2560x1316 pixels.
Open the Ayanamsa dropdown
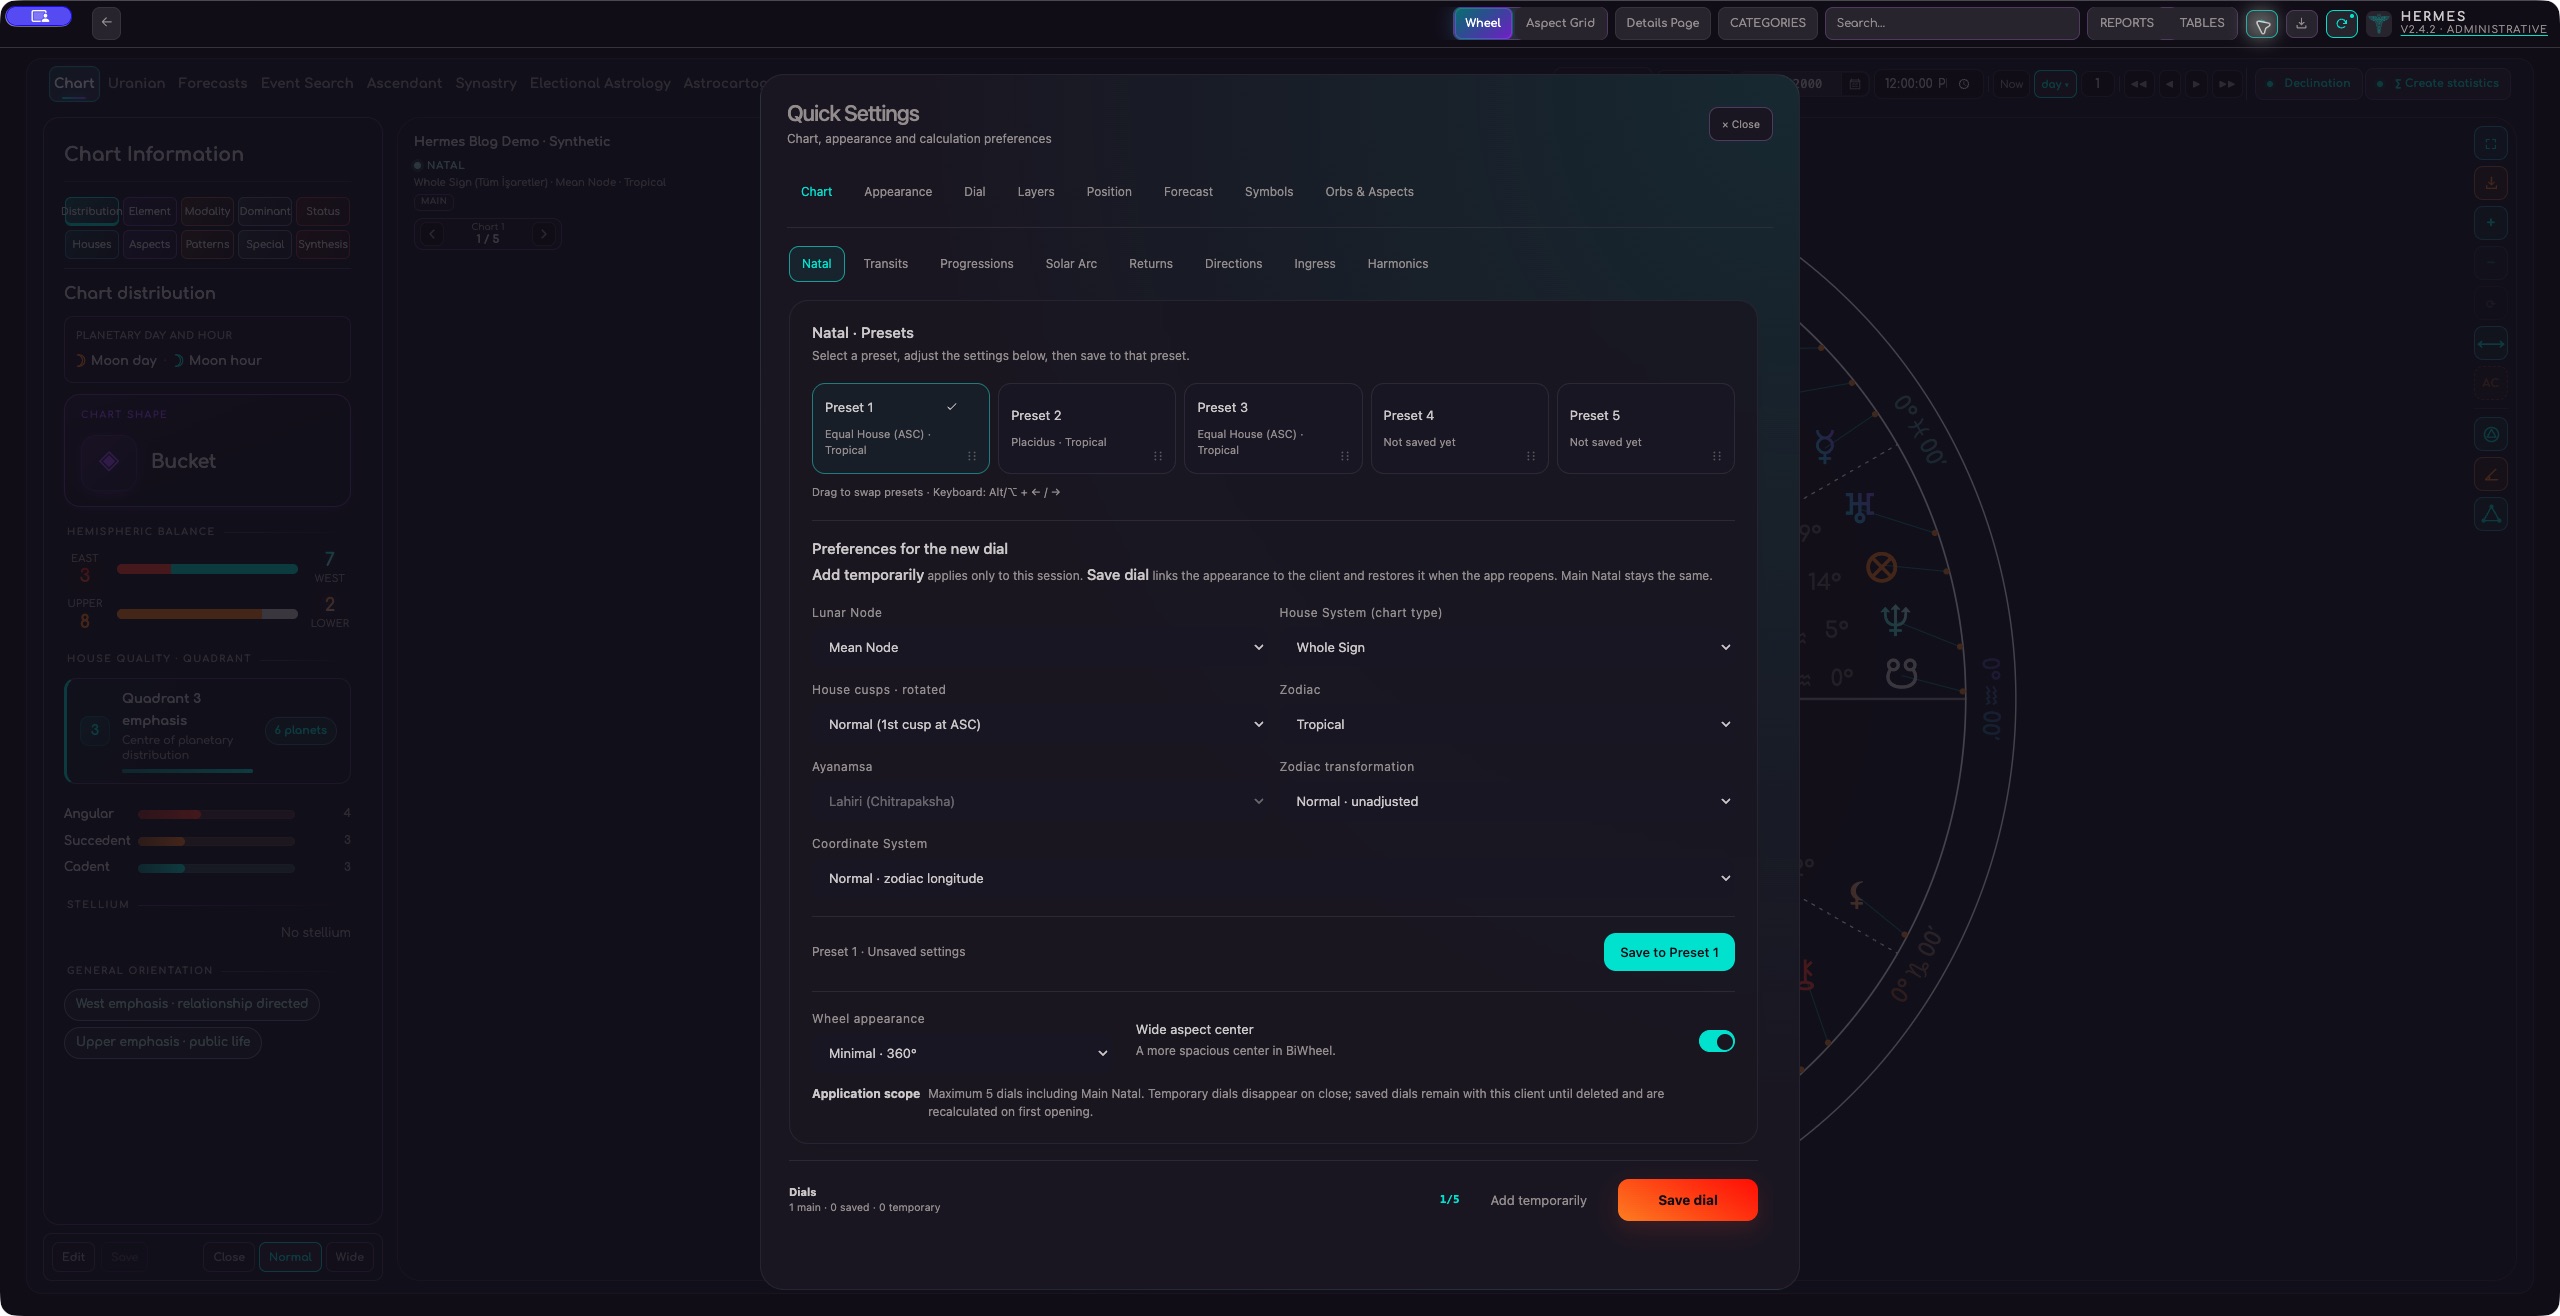click(x=1041, y=802)
